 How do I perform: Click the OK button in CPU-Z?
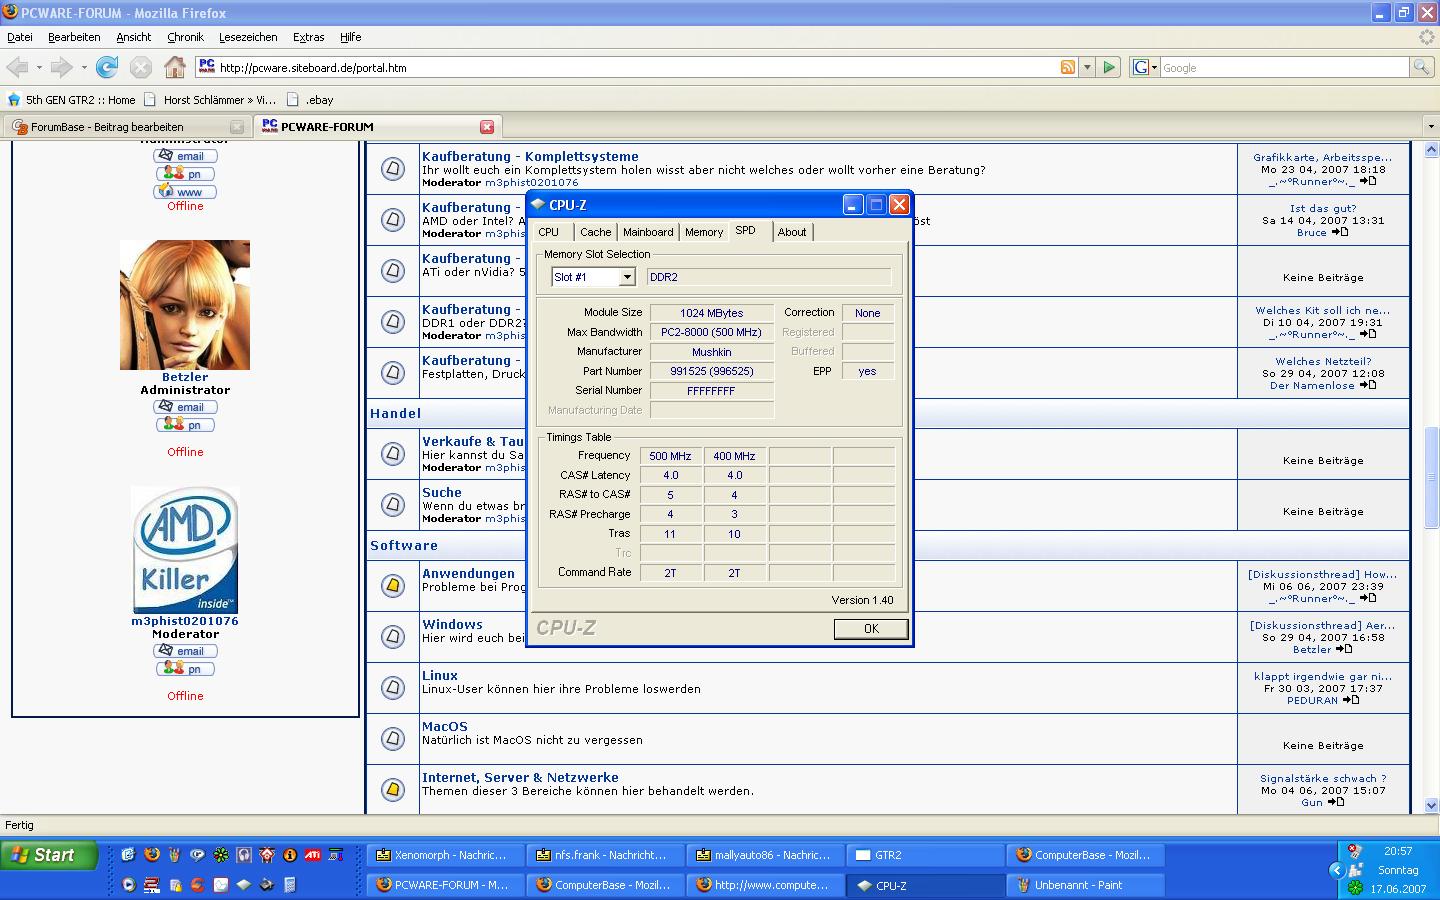871,628
